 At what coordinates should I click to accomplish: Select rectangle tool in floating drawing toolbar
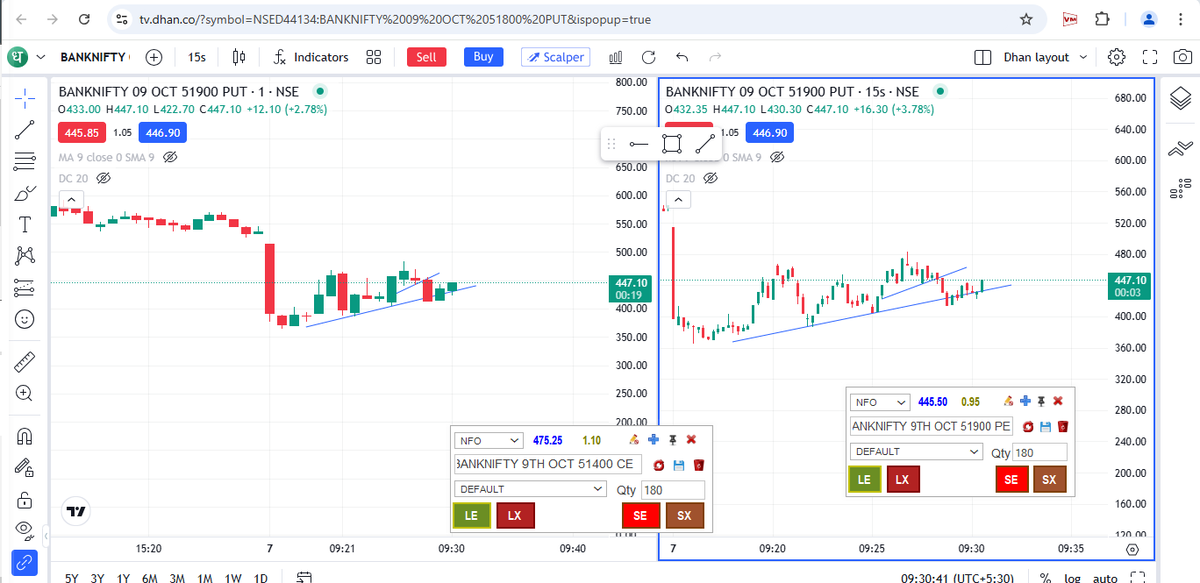(x=673, y=143)
